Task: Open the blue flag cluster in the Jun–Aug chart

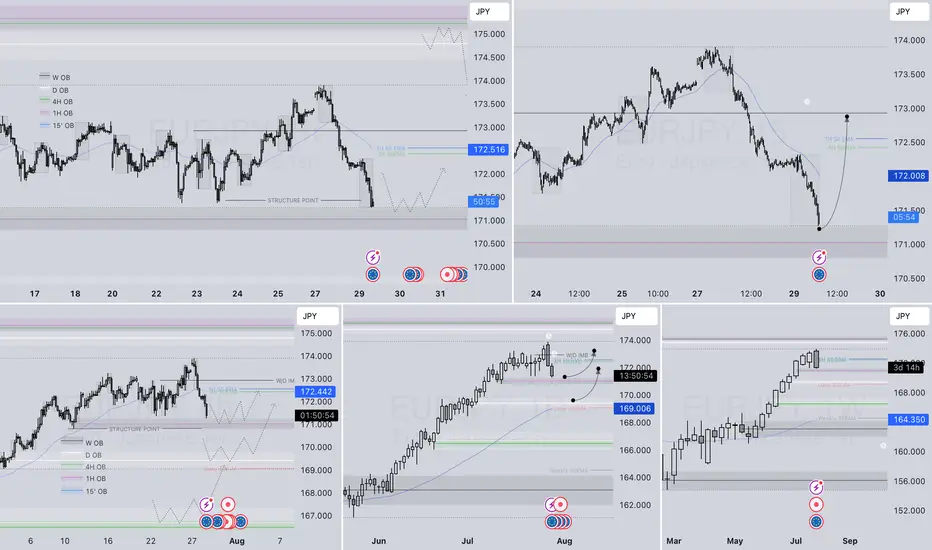Action: 558,522
